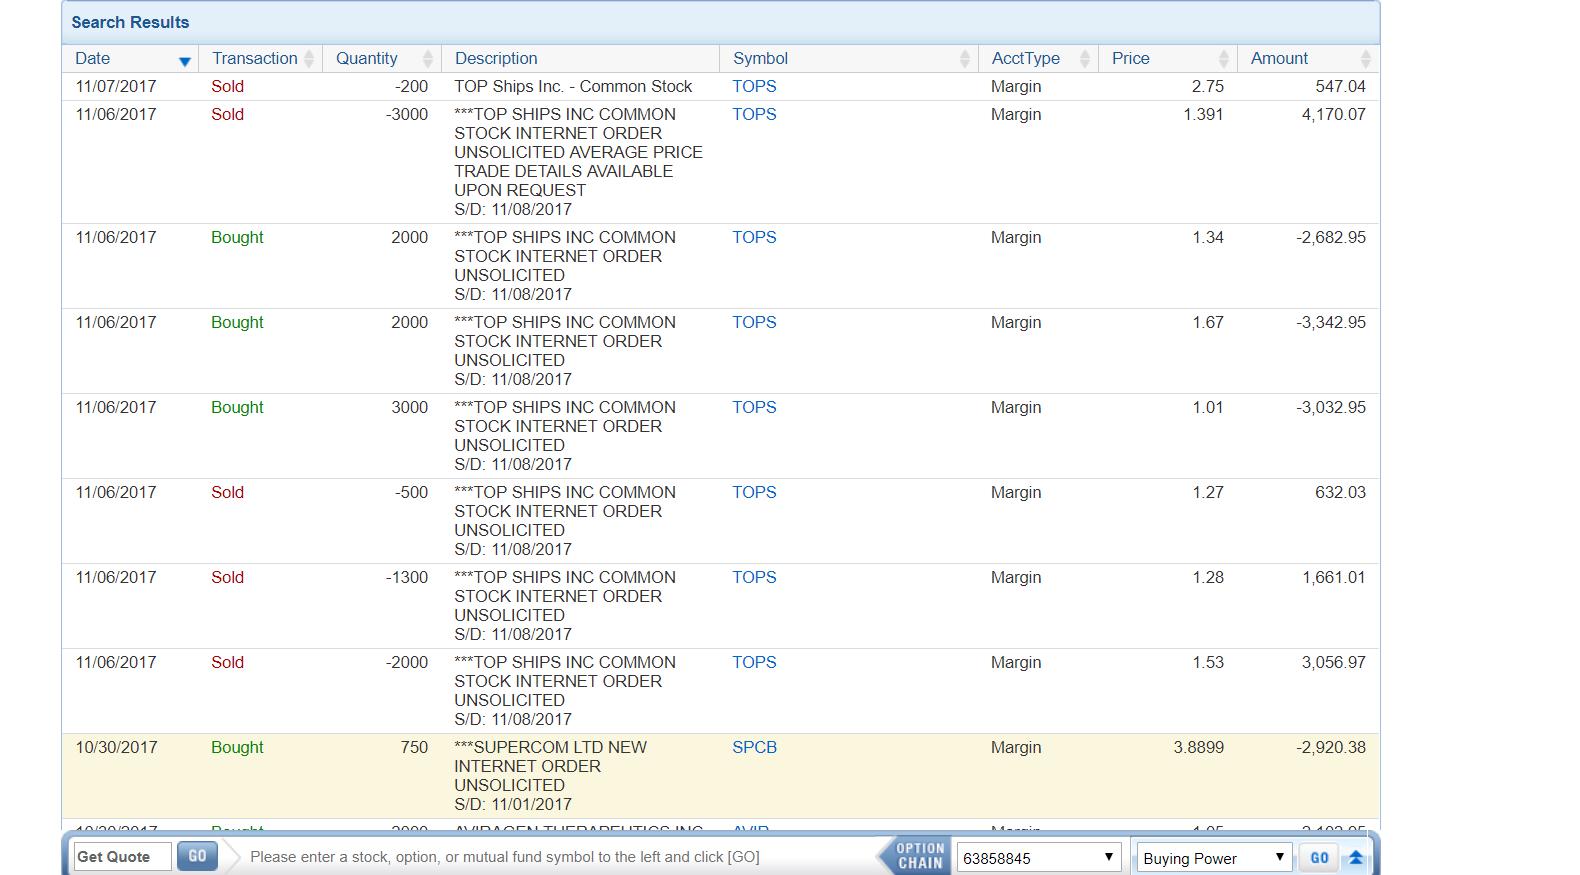
Task: Click the Search Results panel title
Action: 130,22
